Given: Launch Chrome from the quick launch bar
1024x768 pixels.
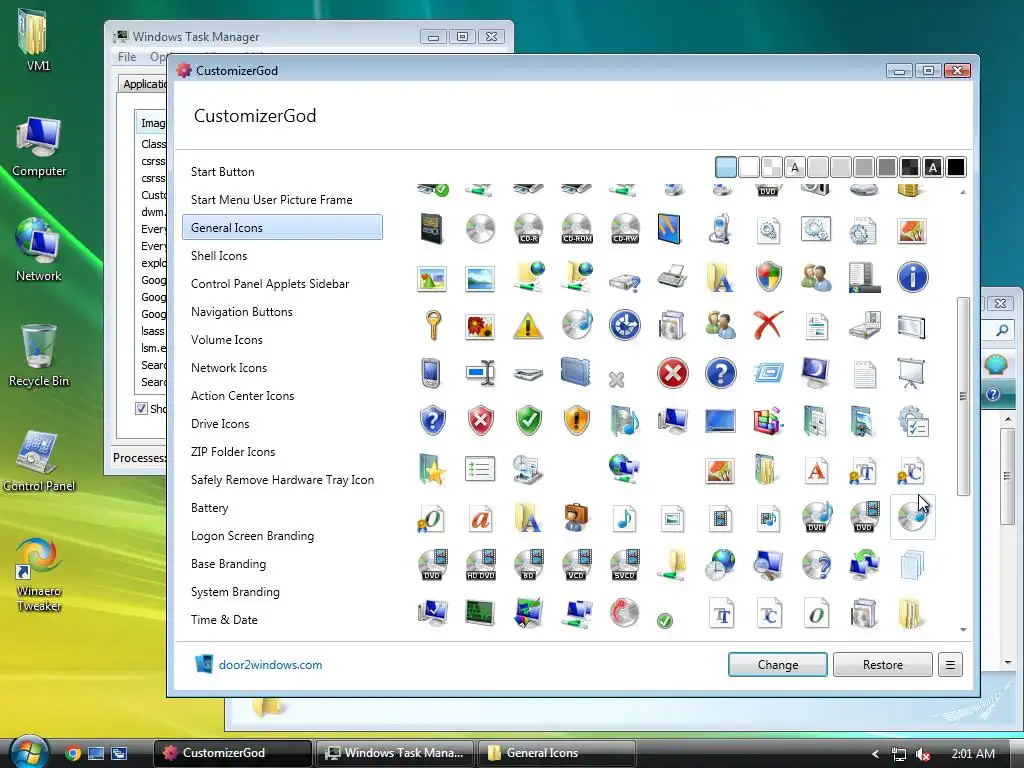Looking at the screenshot, I should coord(73,753).
